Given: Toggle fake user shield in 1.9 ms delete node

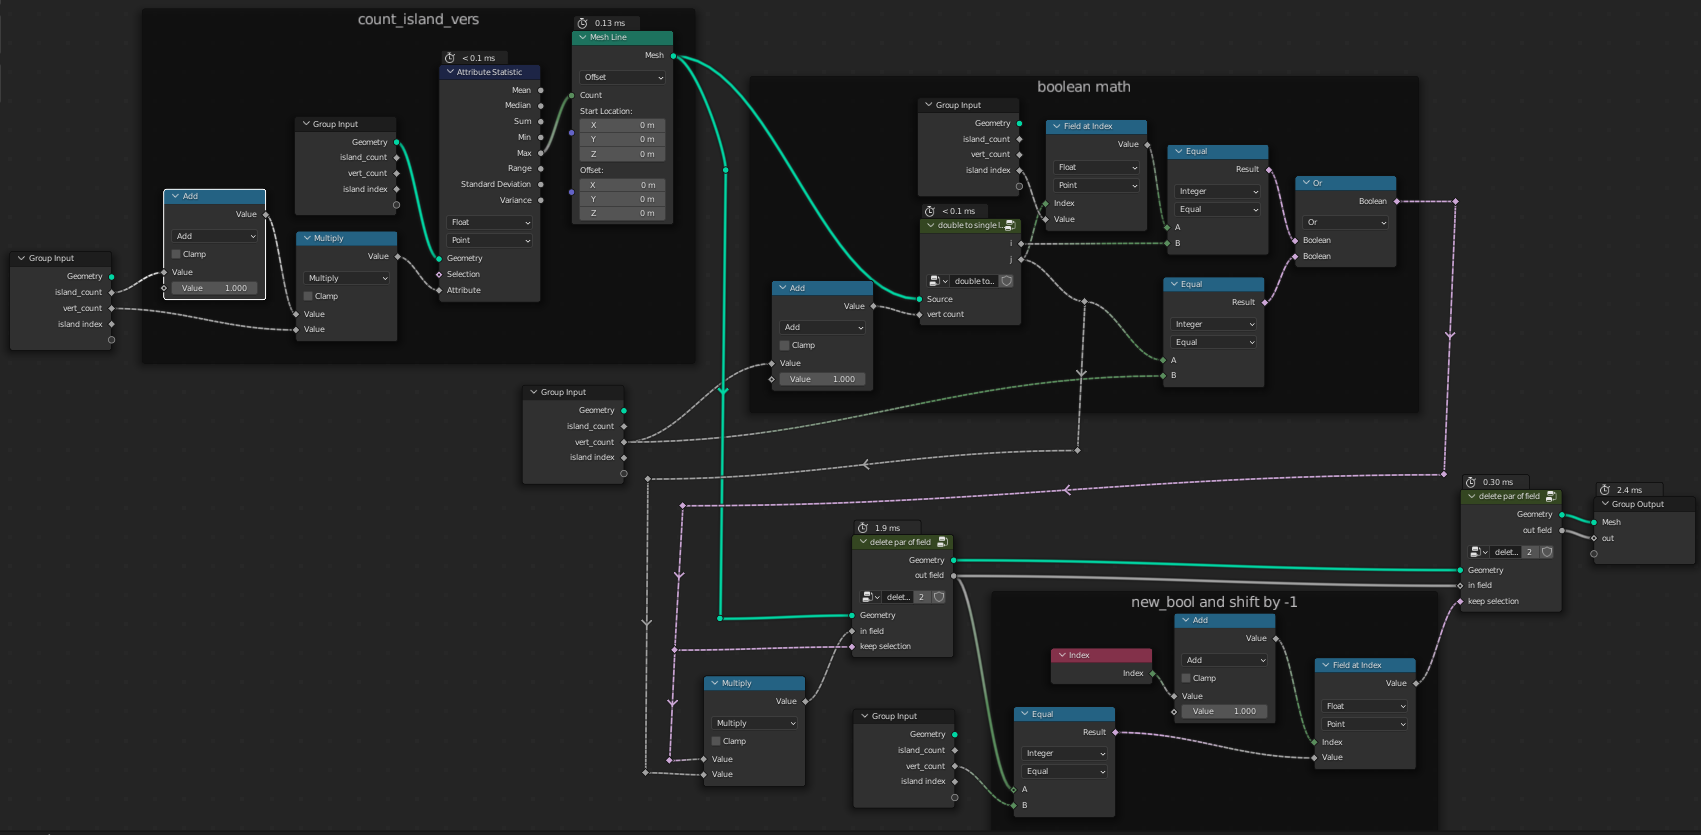Looking at the screenshot, I should 939,597.
